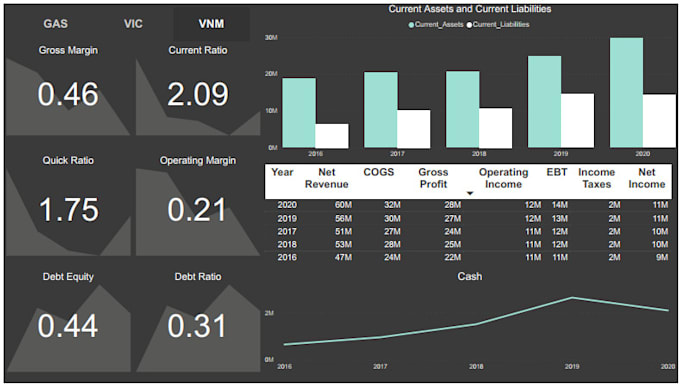The width and height of the screenshot is (680, 385).
Task: Click the Debt Ratio 0.31 card
Action: tap(198, 321)
